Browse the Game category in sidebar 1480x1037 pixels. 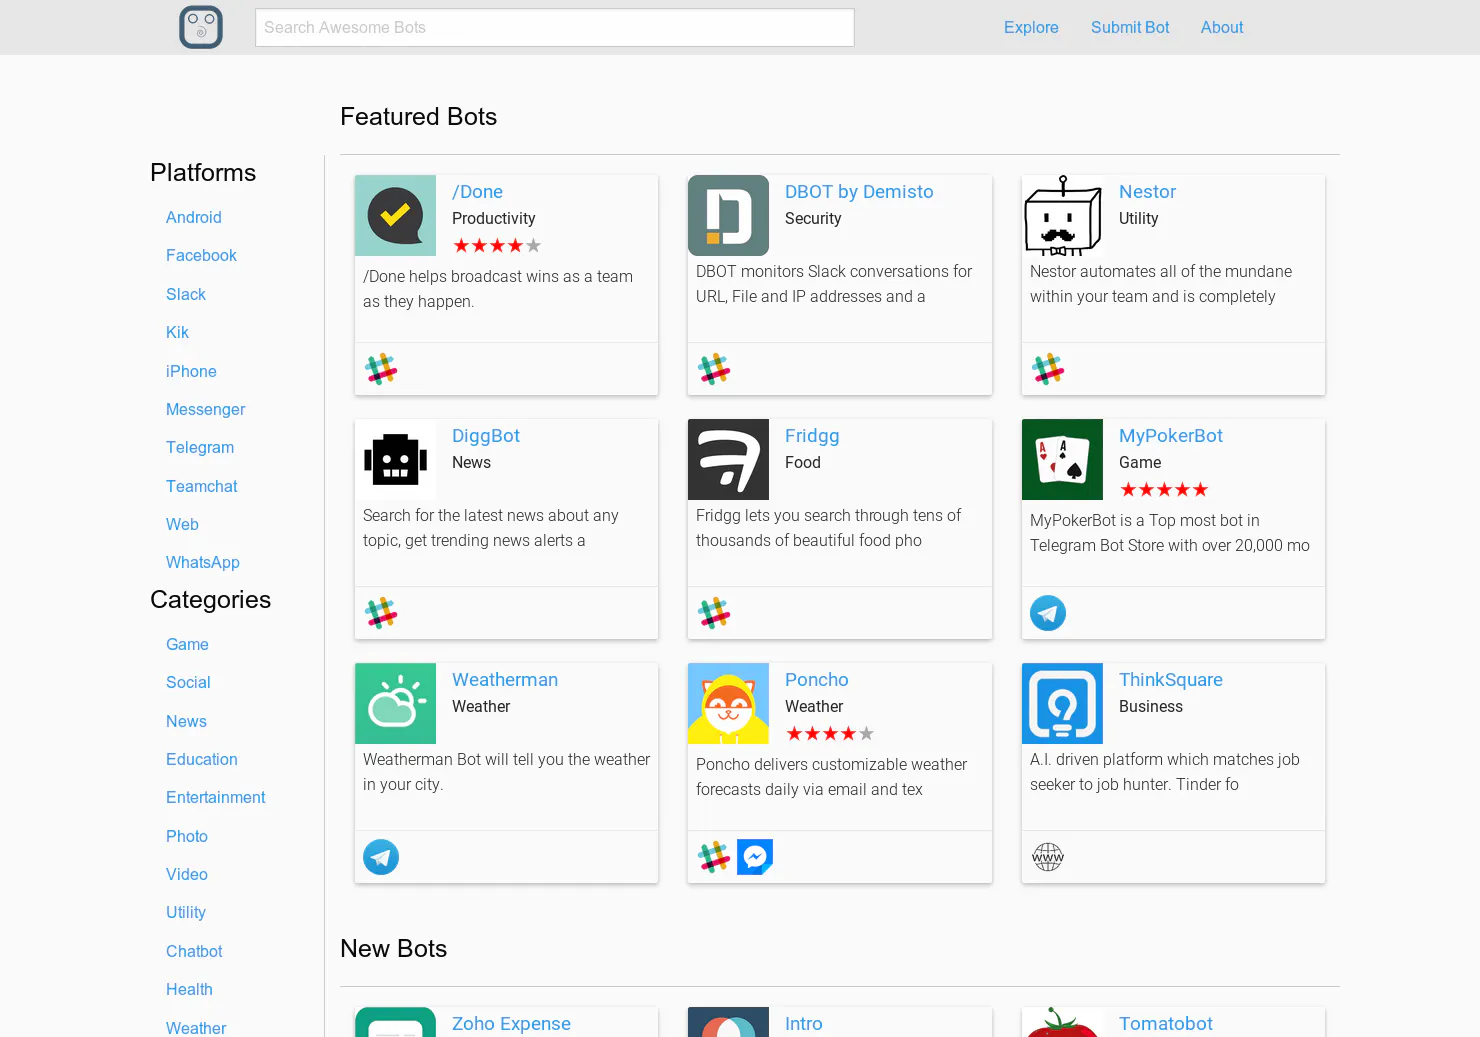click(x=187, y=644)
